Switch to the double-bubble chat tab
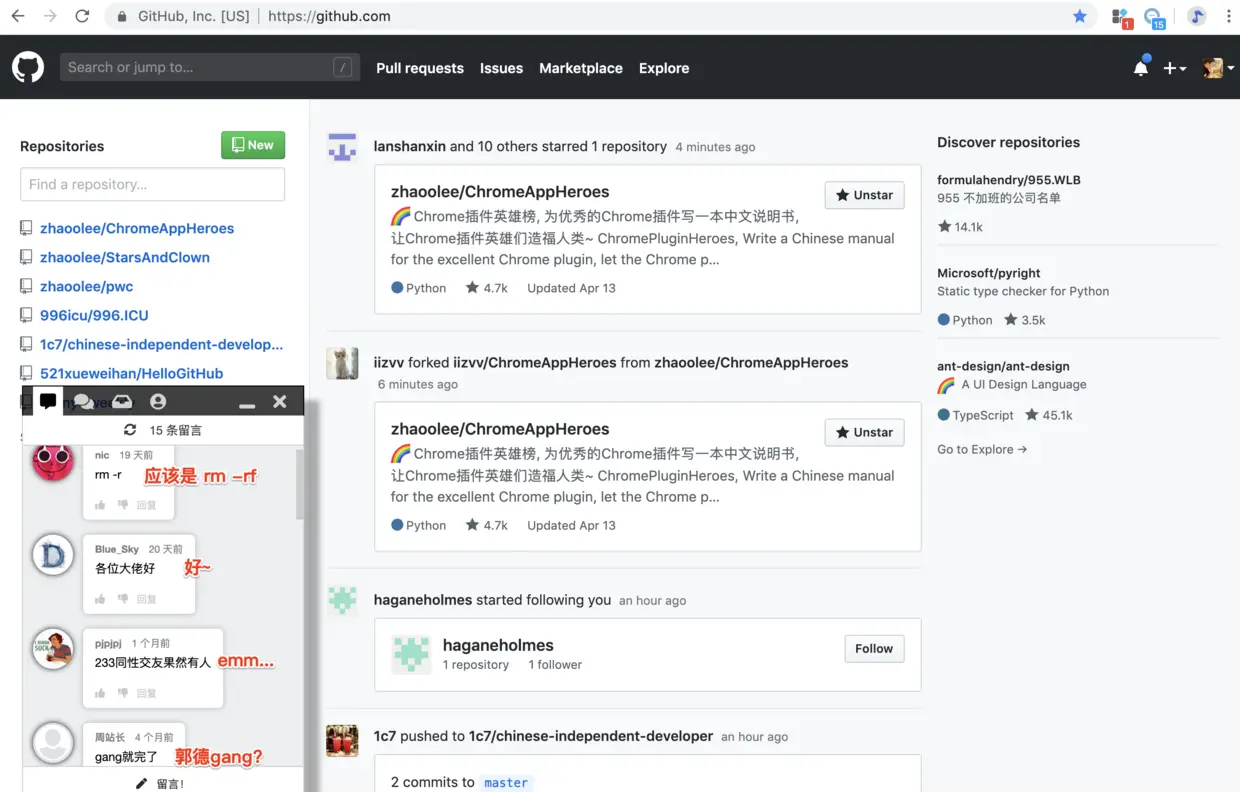The height and width of the screenshot is (792, 1240). click(84, 401)
